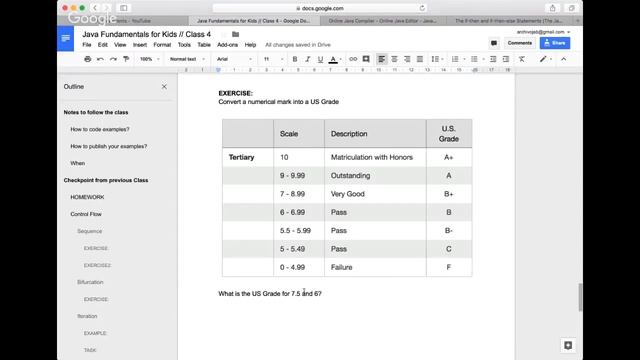Open the View menu

[120, 45]
